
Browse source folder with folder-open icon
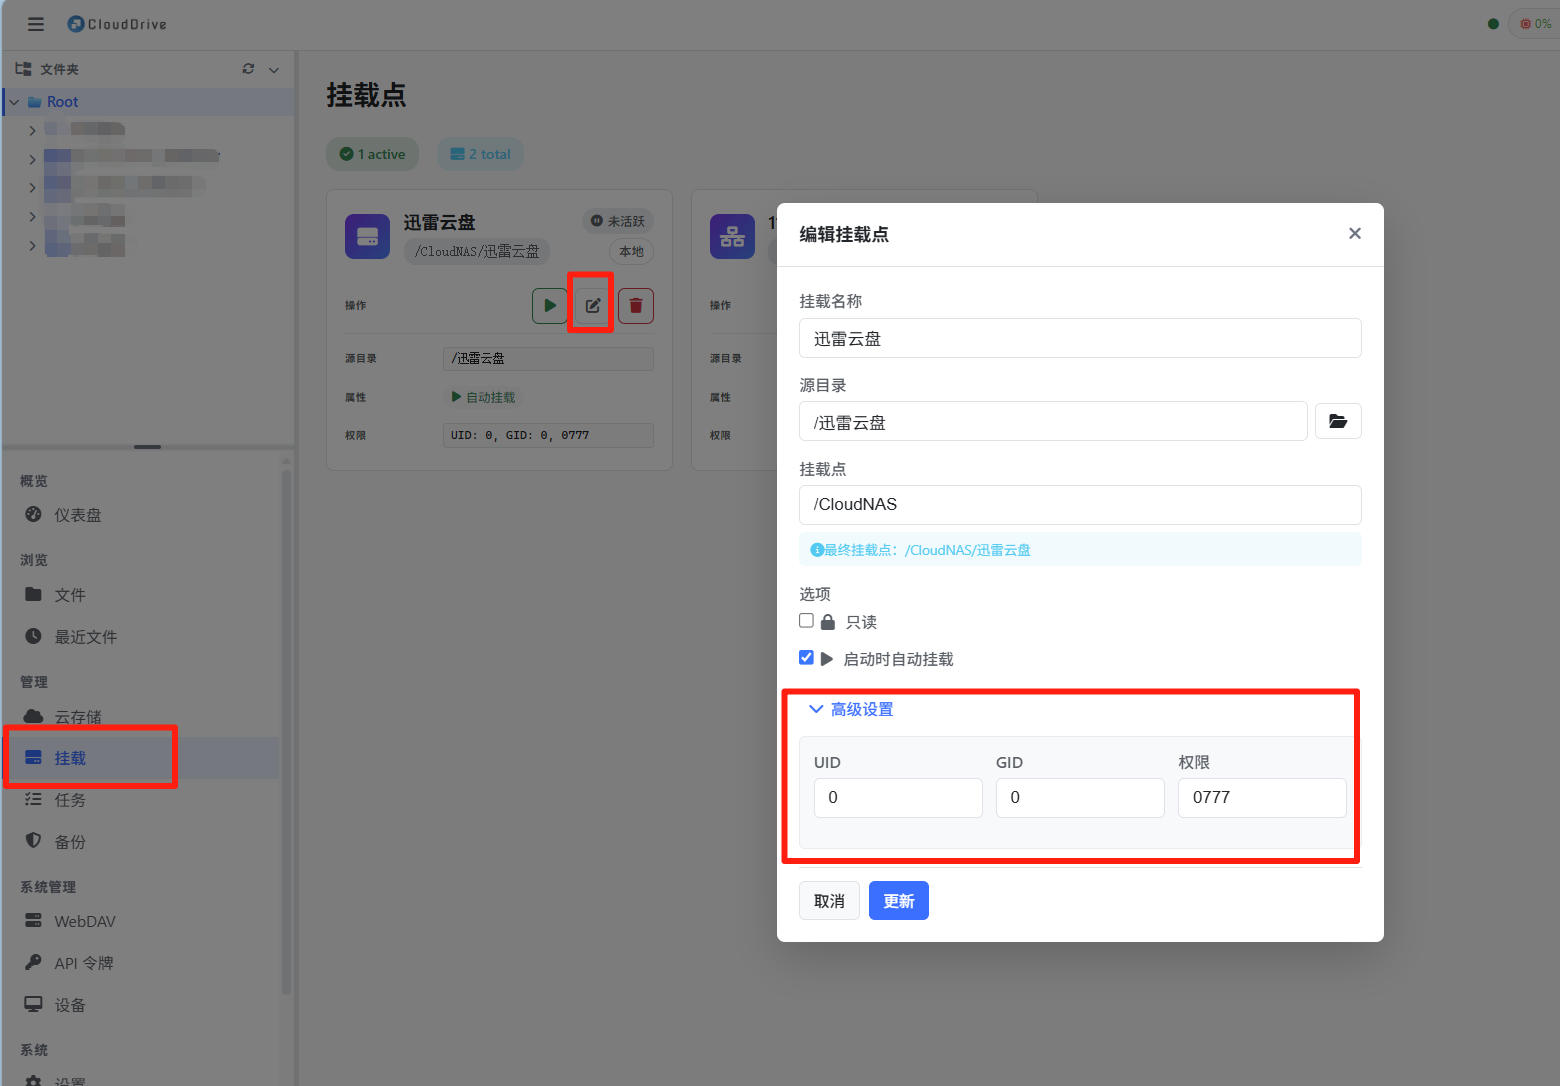1338,421
